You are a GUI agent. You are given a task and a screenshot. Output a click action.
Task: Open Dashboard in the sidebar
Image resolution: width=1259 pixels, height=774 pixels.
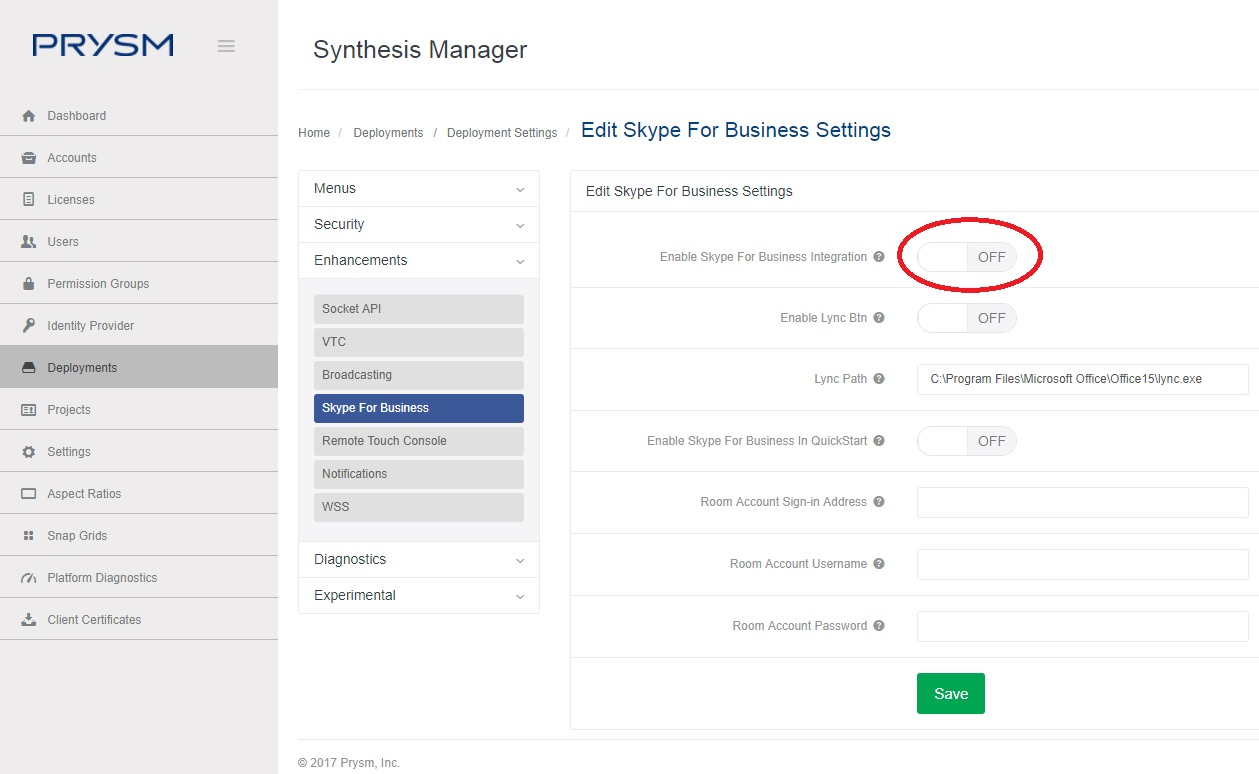pos(139,116)
